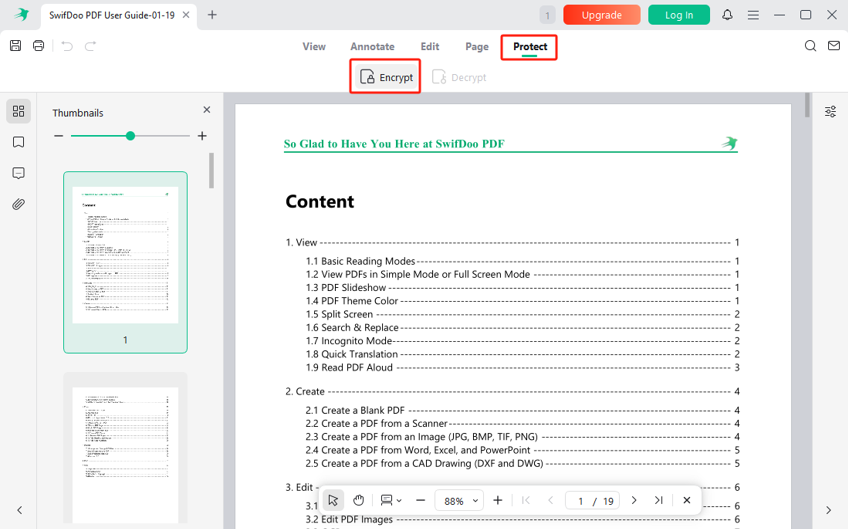Go to next page
The width and height of the screenshot is (848, 529).
click(634, 500)
